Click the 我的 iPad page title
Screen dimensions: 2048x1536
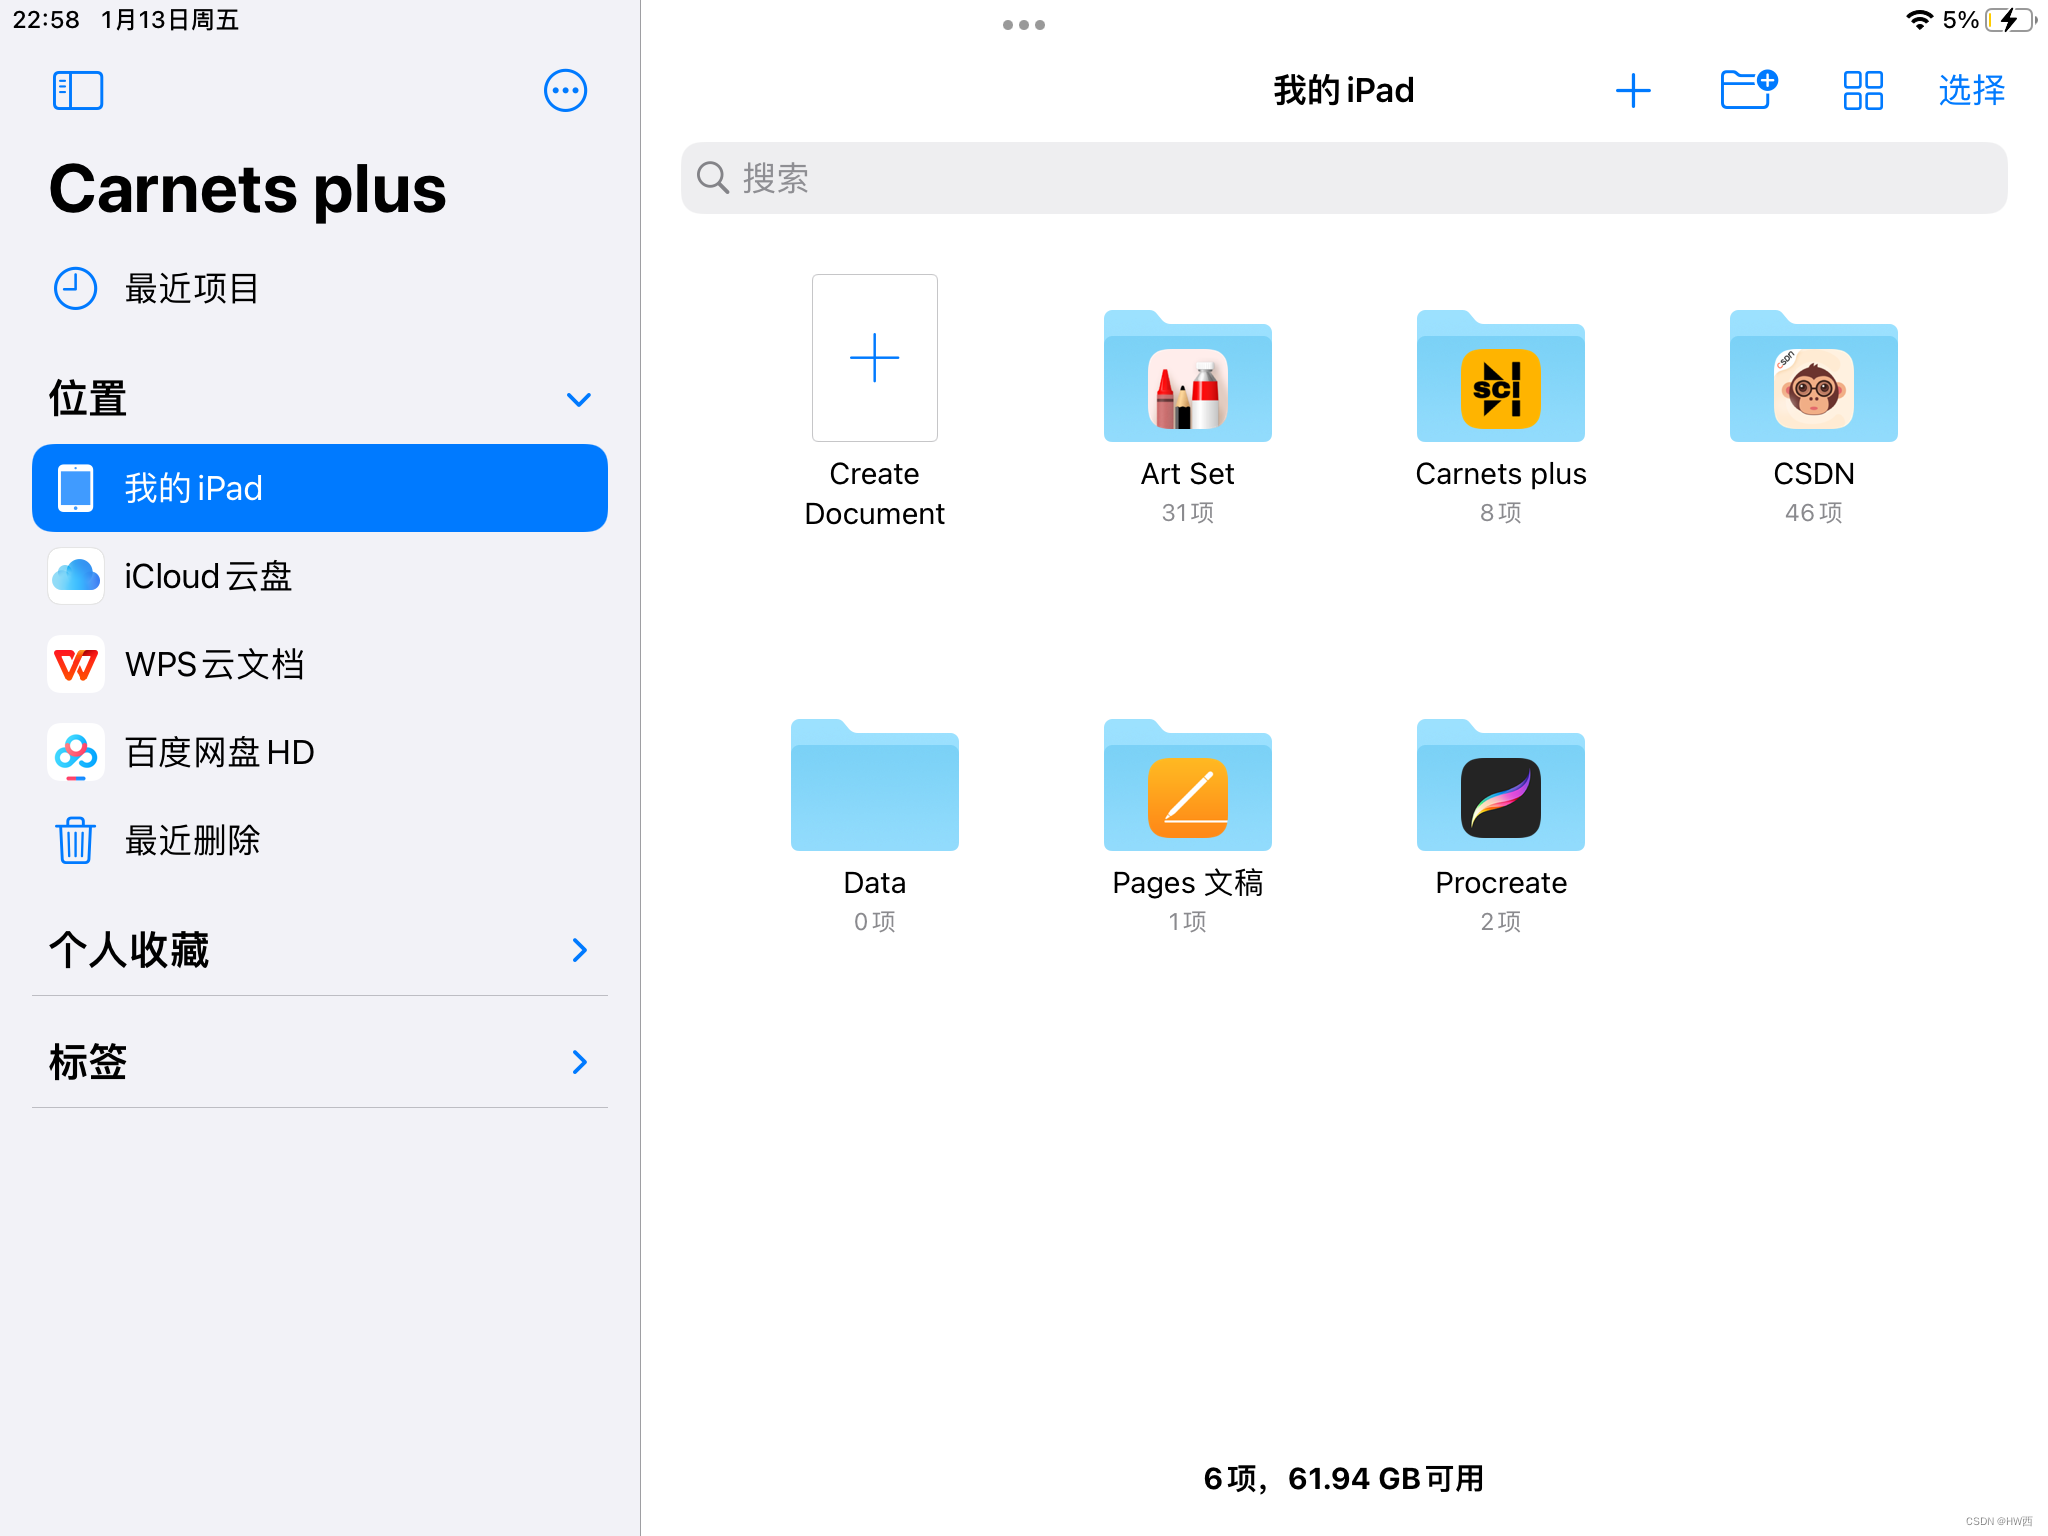point(1344,91)
